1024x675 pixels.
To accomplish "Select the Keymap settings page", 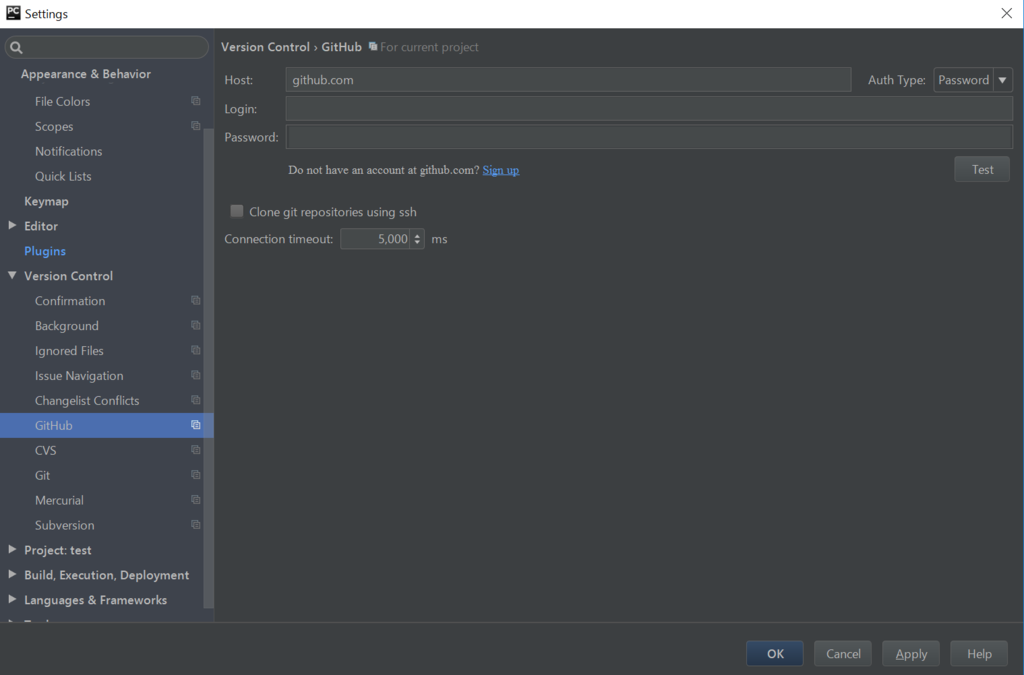I will pyautogui.click(x=46, y=201).
